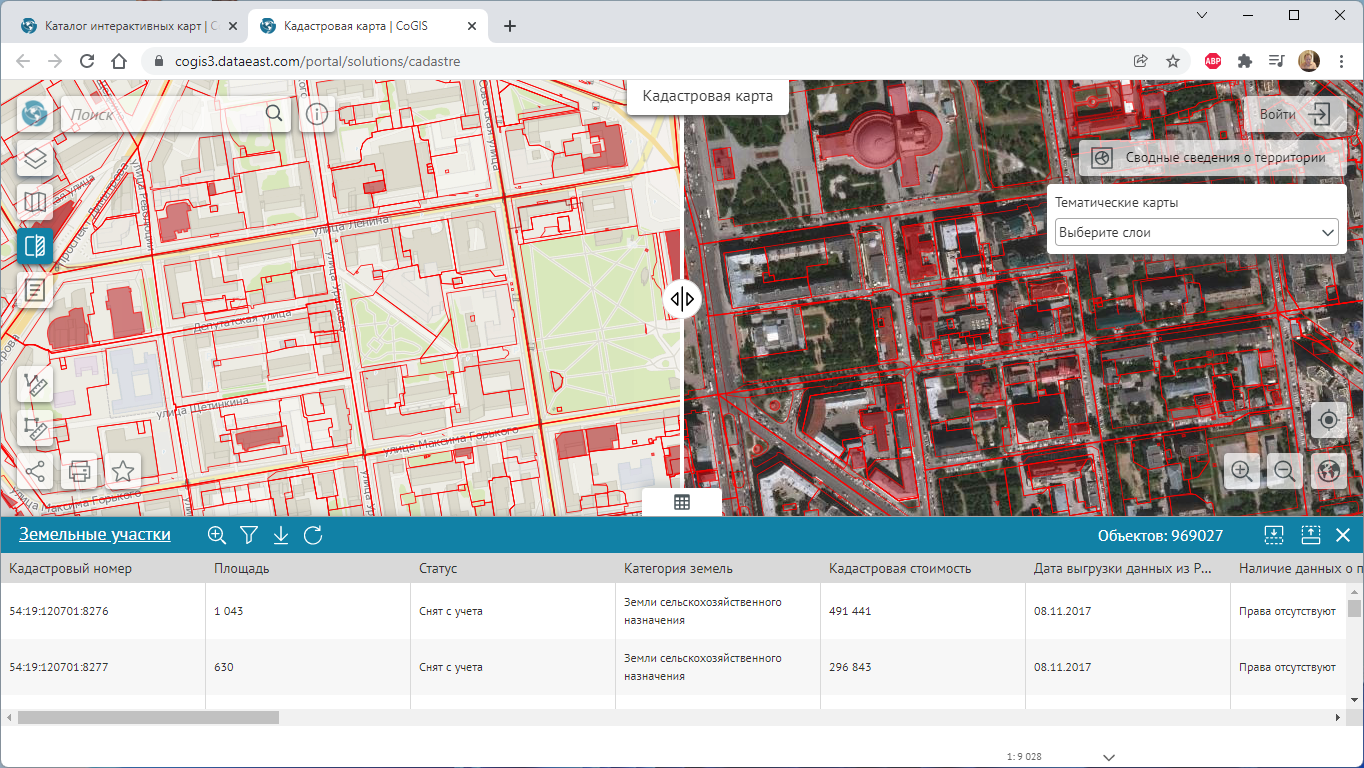
Task: Expand the map scale selector chevron
Action: click(x=1108, y=757)
